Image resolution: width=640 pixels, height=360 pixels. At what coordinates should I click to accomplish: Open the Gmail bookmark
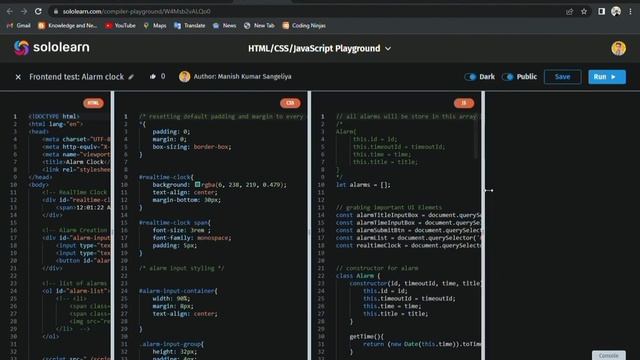coord(19,25)
